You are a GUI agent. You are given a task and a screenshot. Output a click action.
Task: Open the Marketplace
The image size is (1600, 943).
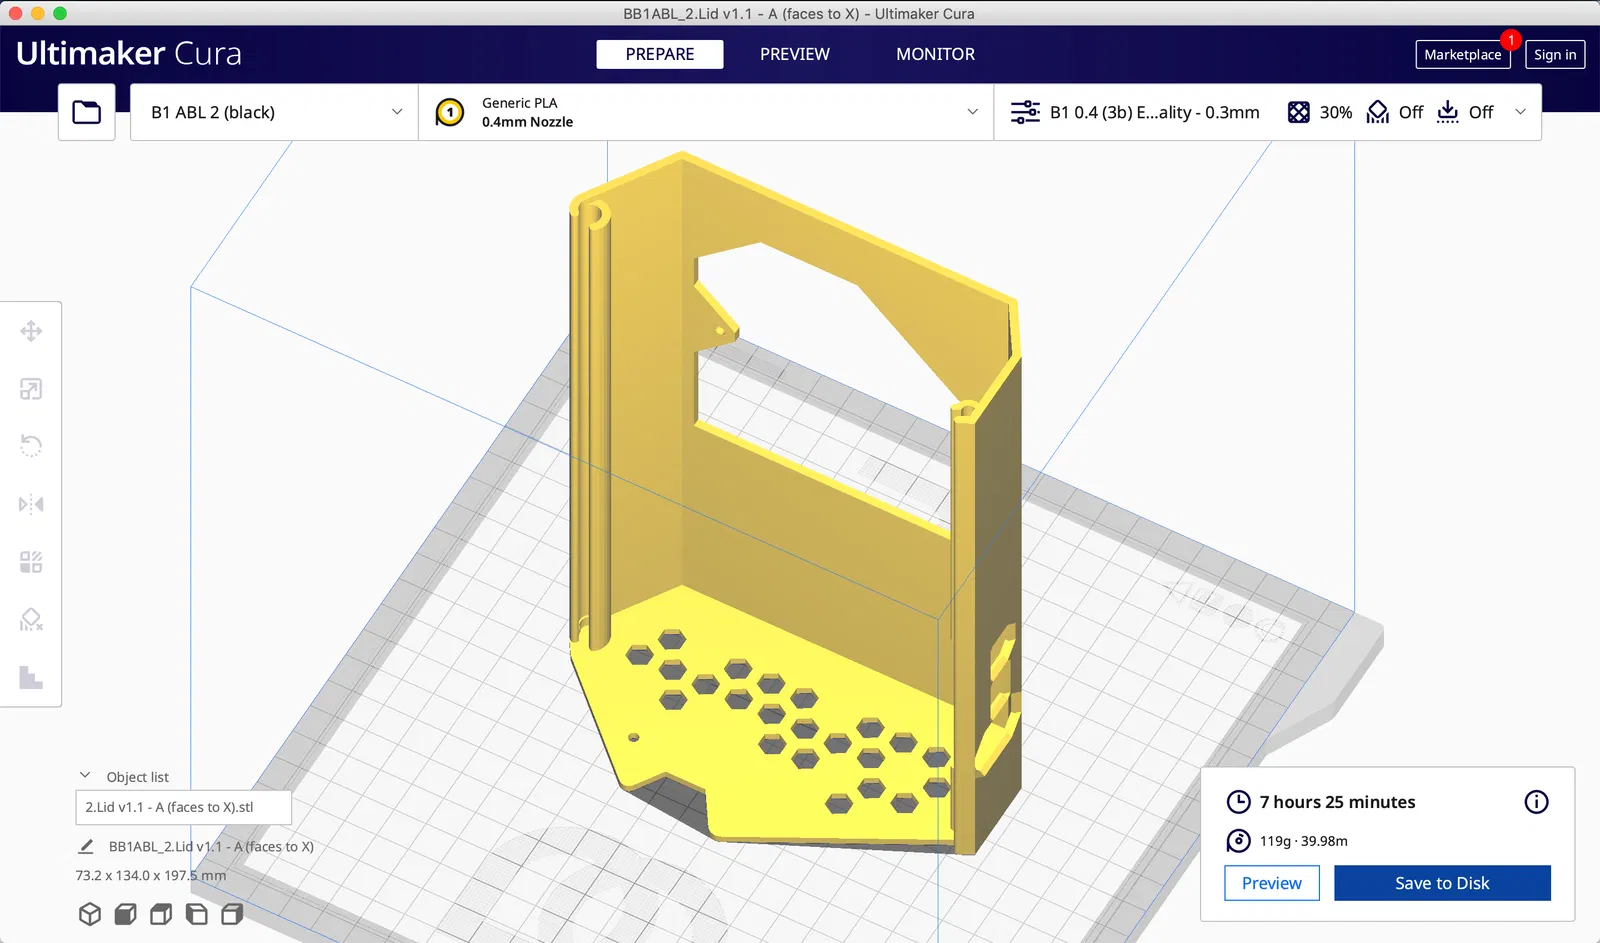1463,55
